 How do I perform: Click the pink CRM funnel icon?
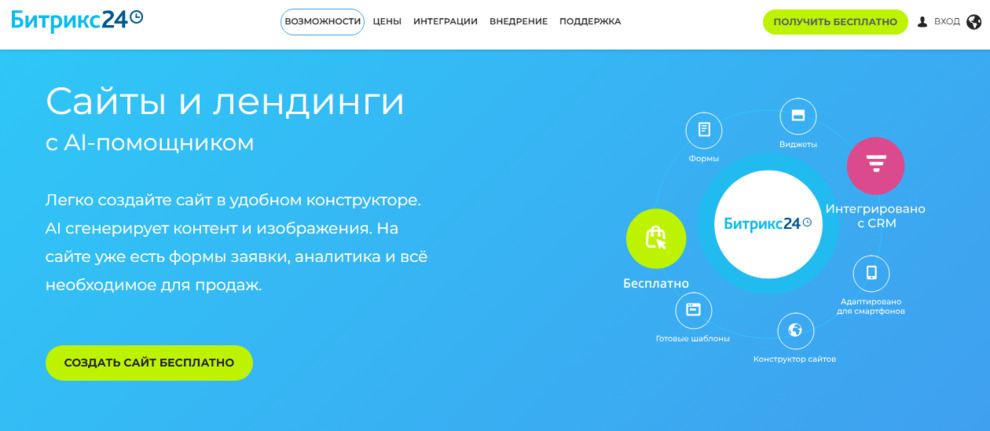pyautogui.click(x=875, y=166)
